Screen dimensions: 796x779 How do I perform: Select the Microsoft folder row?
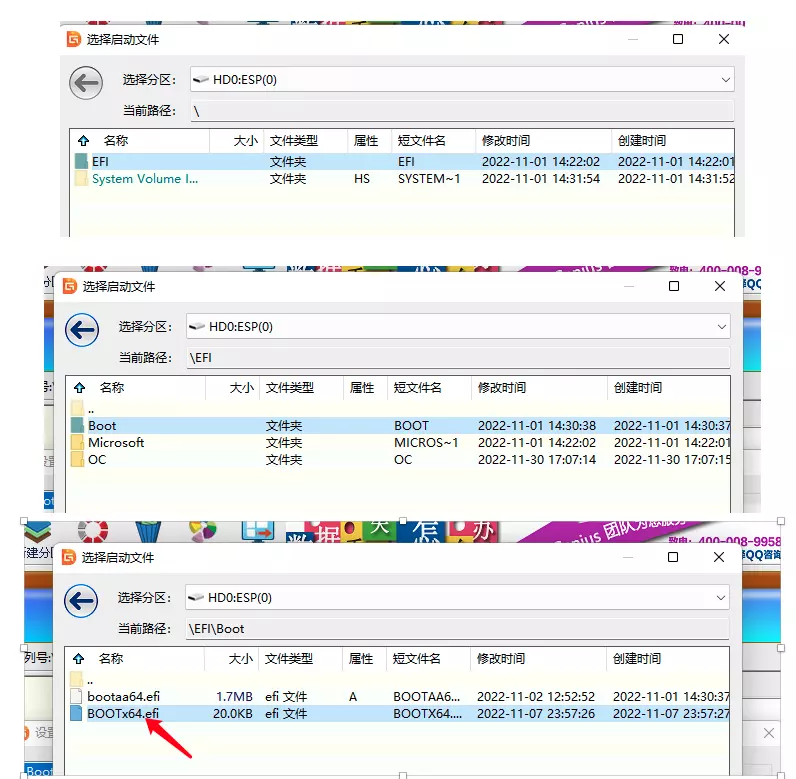pos(116,442)
